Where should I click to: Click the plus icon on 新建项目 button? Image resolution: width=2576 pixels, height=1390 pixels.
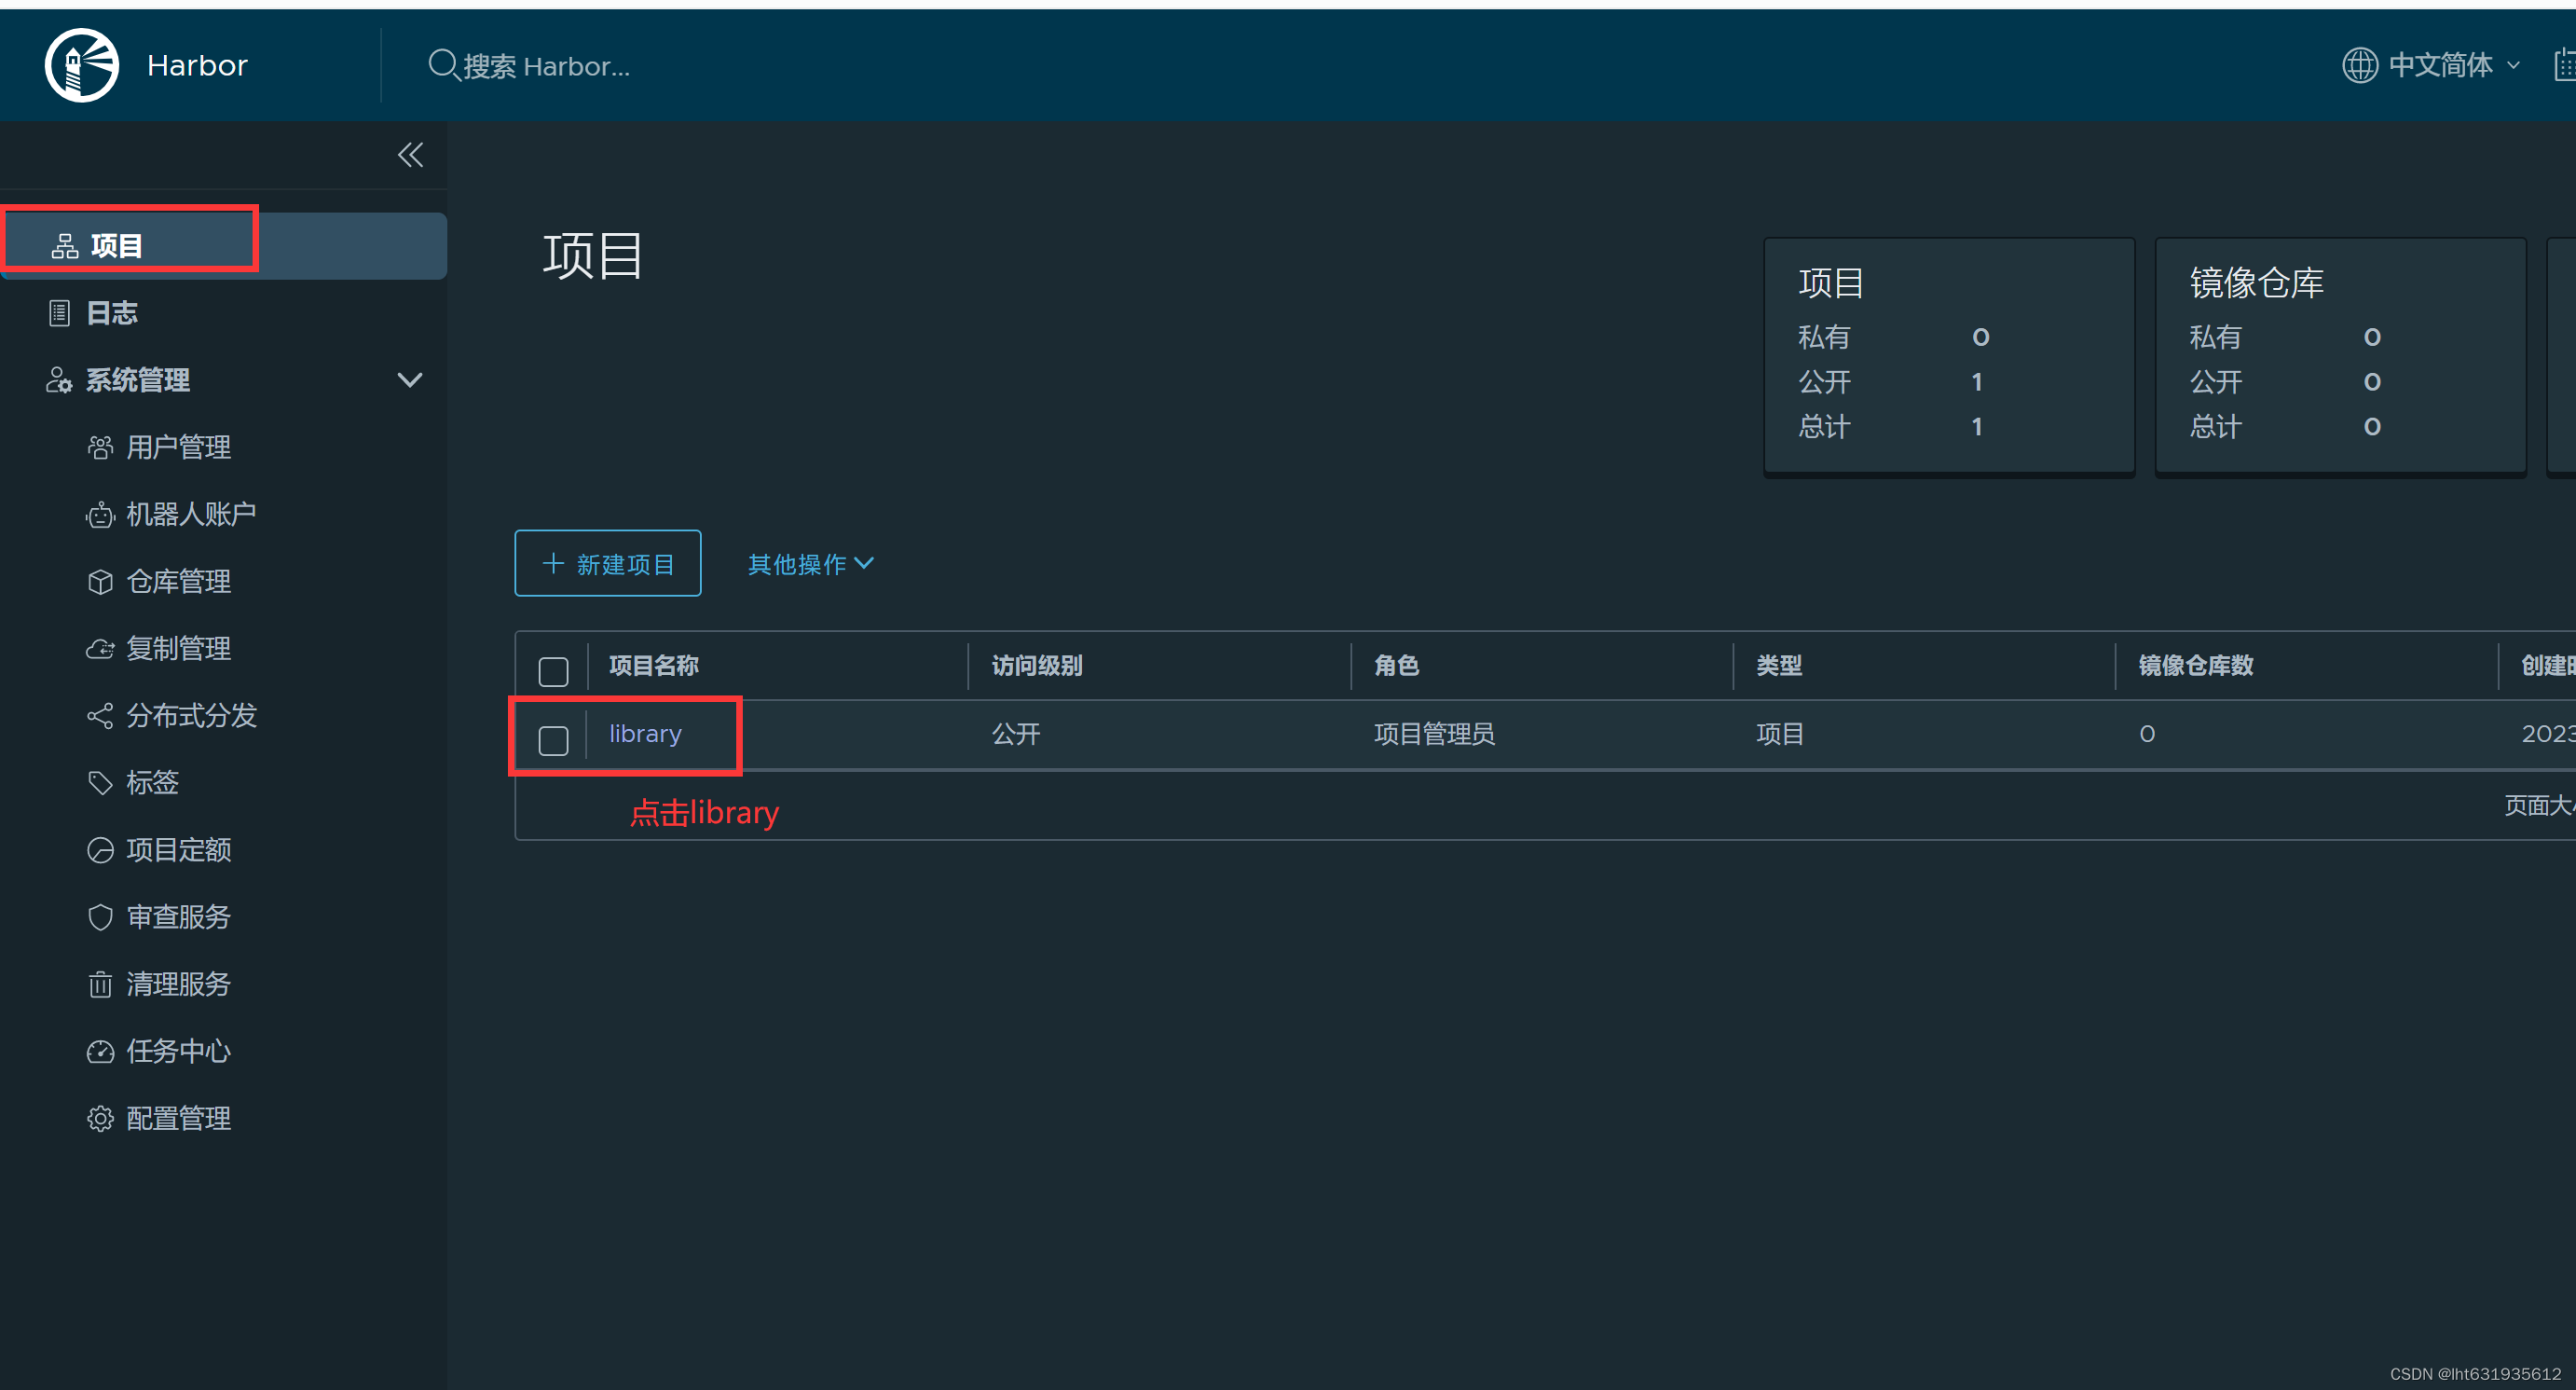[553, 563]
